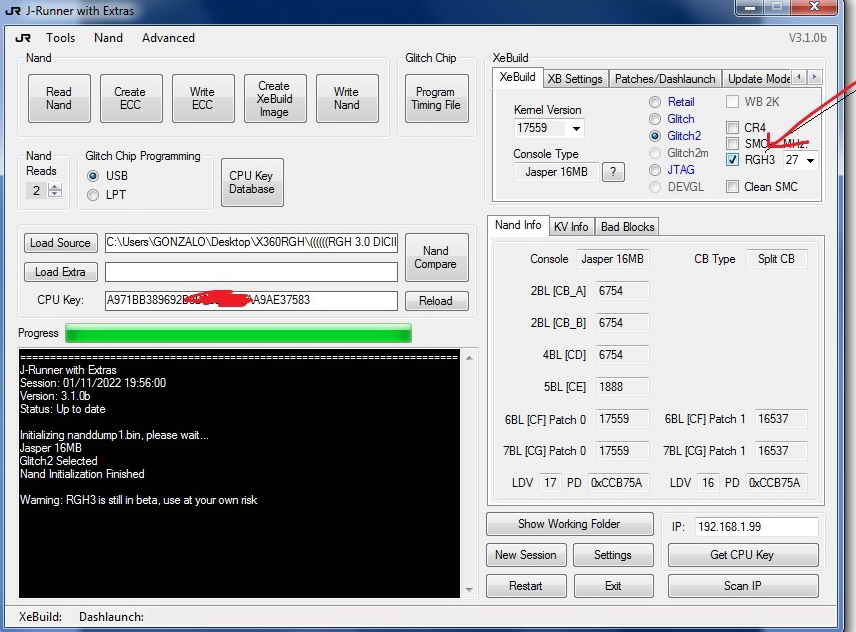
Task: Select USB glitch chip programming
Action: (93, 176)
